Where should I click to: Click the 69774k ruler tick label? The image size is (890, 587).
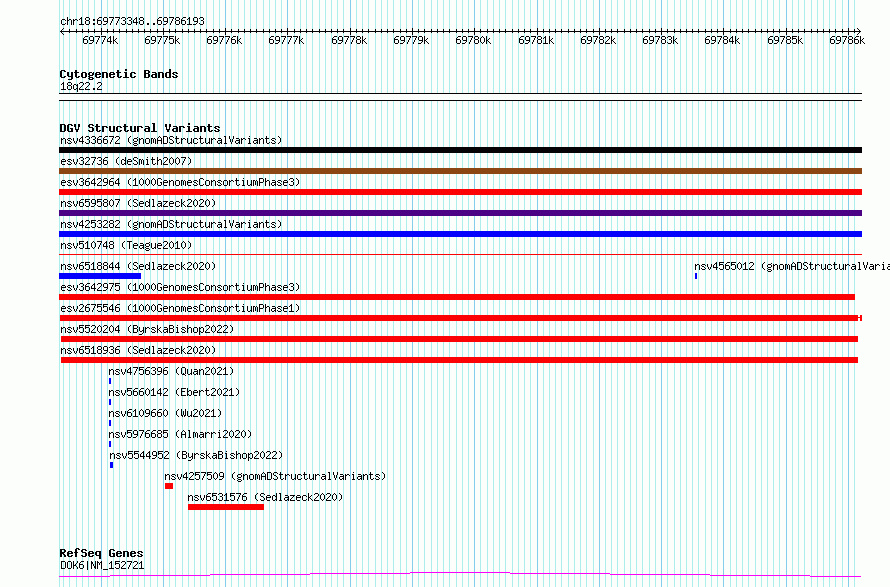click(x=100, y=40)
